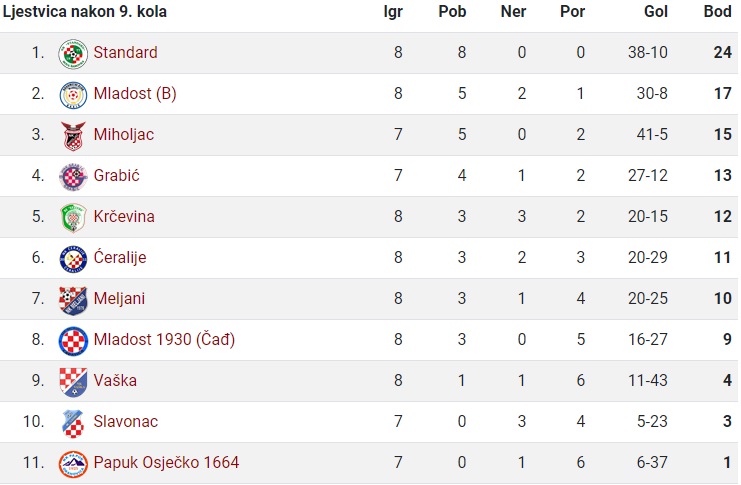Click the Vaška club crest icon

pyautogui.click(x=73, y=382)
